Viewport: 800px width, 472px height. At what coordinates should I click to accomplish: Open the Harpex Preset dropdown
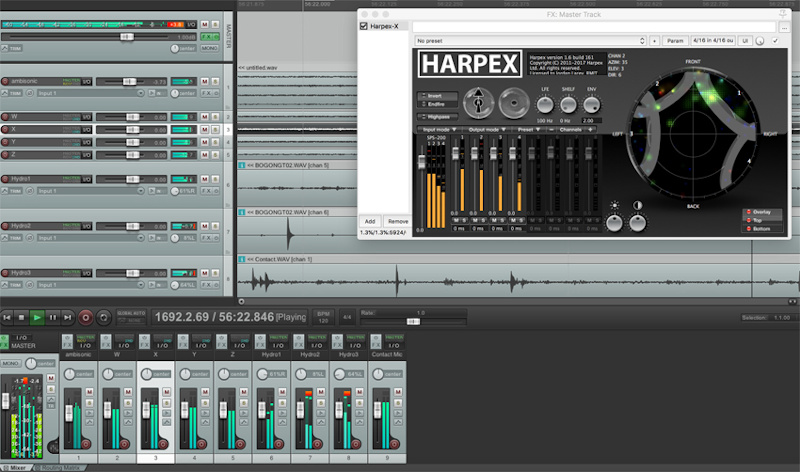529,130
